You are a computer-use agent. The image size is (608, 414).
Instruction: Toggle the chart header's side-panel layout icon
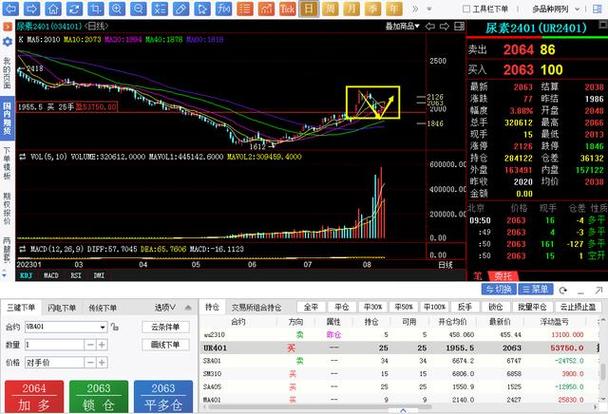[x=459, y=26]
